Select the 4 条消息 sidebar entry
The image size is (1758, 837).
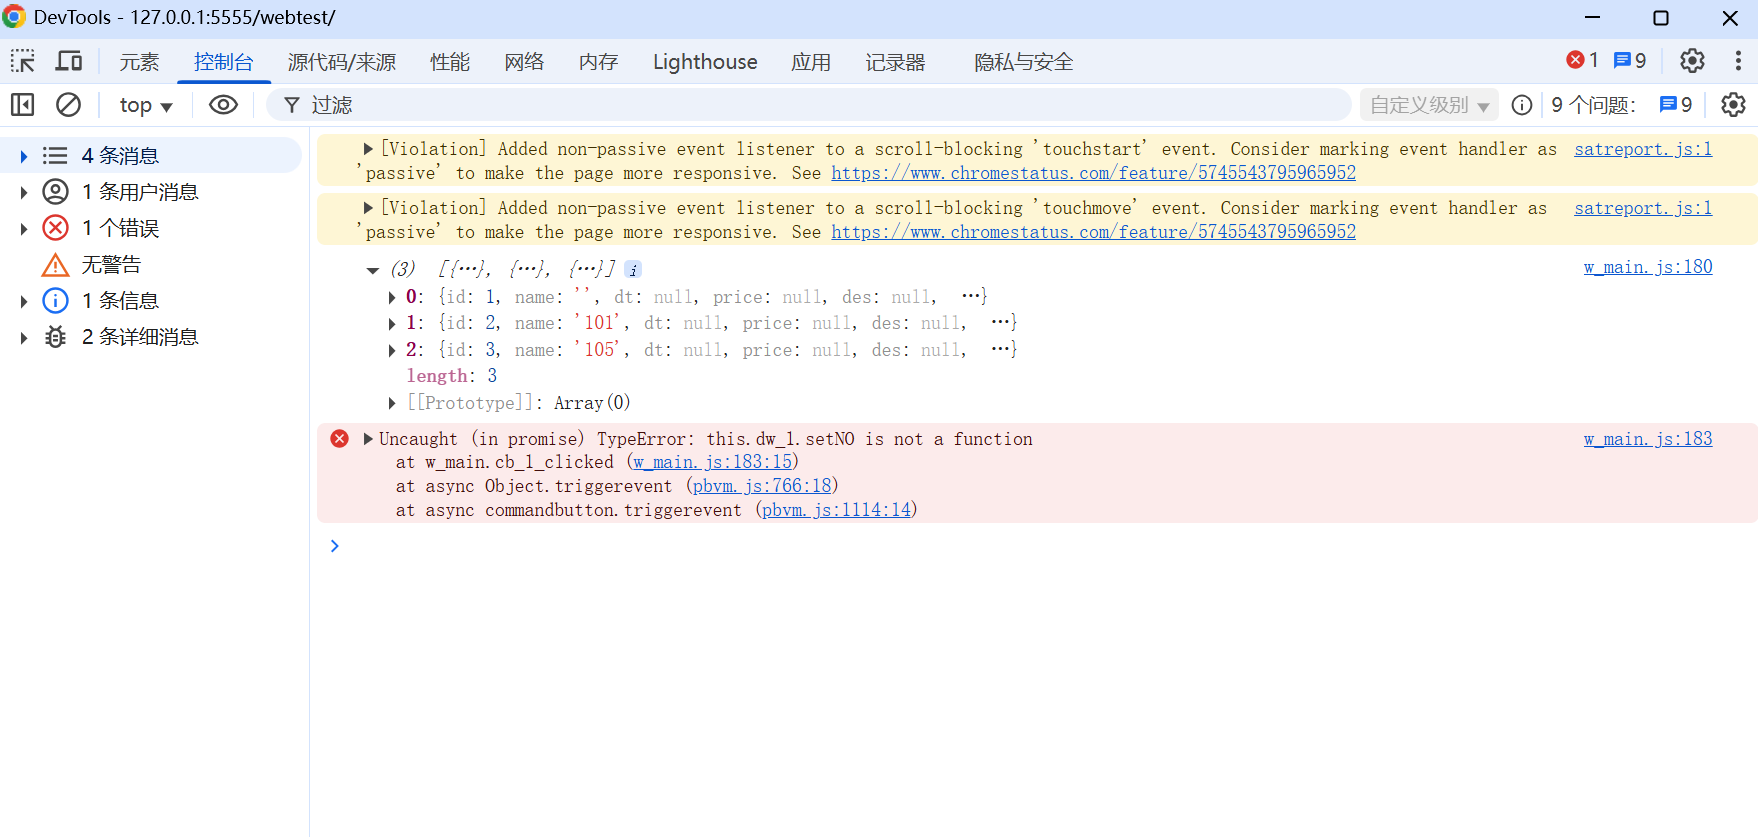(x=120, y=156)
